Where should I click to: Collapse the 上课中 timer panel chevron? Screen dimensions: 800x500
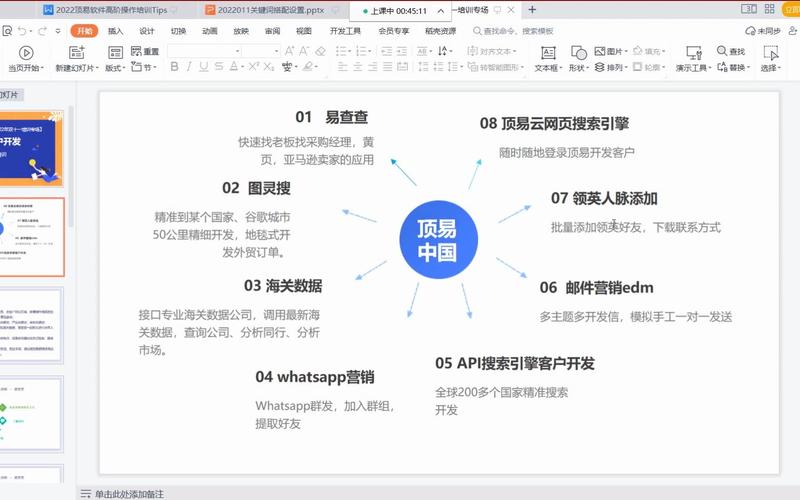tap(441, 11)
